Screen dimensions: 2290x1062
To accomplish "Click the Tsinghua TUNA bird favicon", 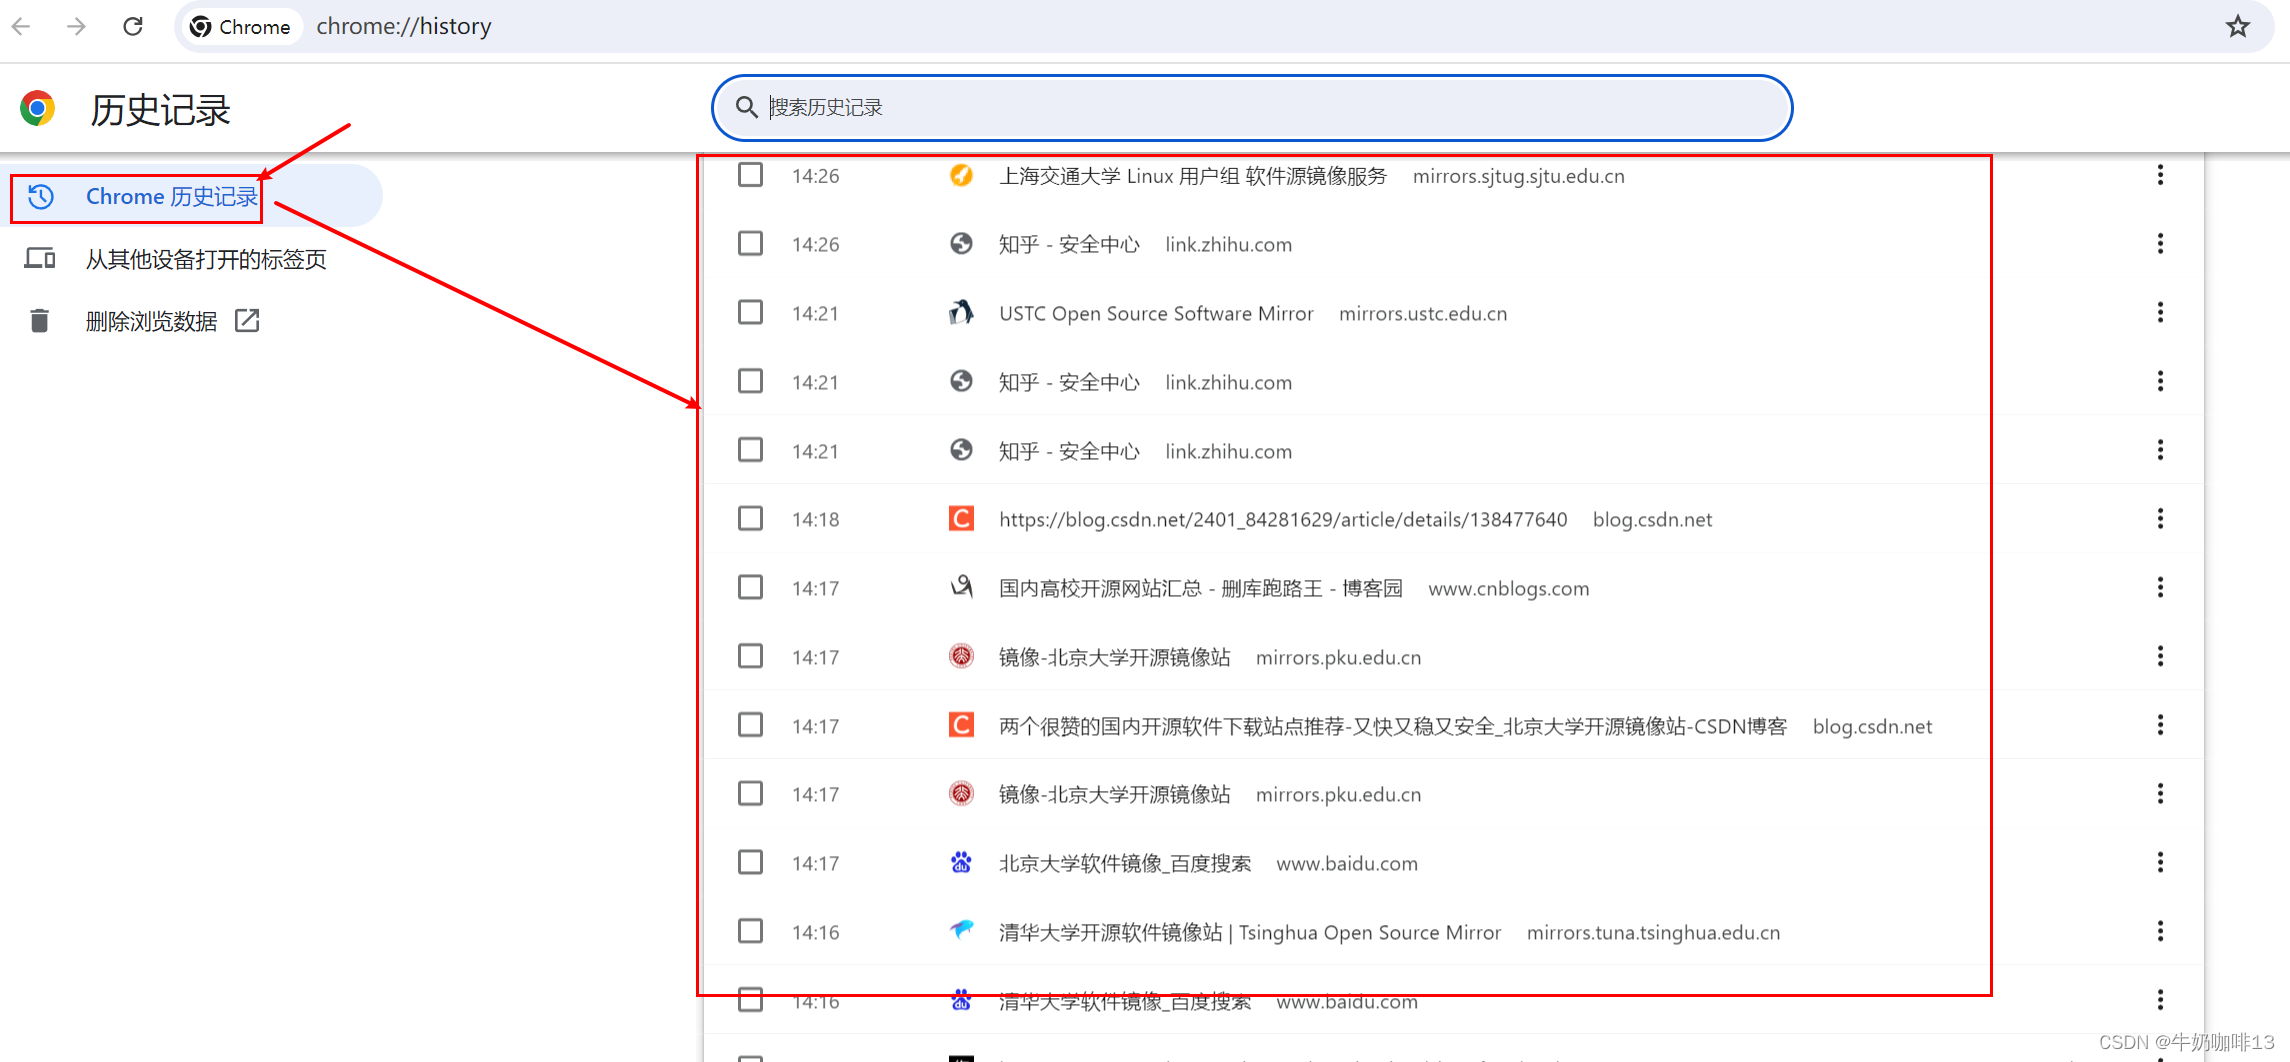I will click(961, 931).
